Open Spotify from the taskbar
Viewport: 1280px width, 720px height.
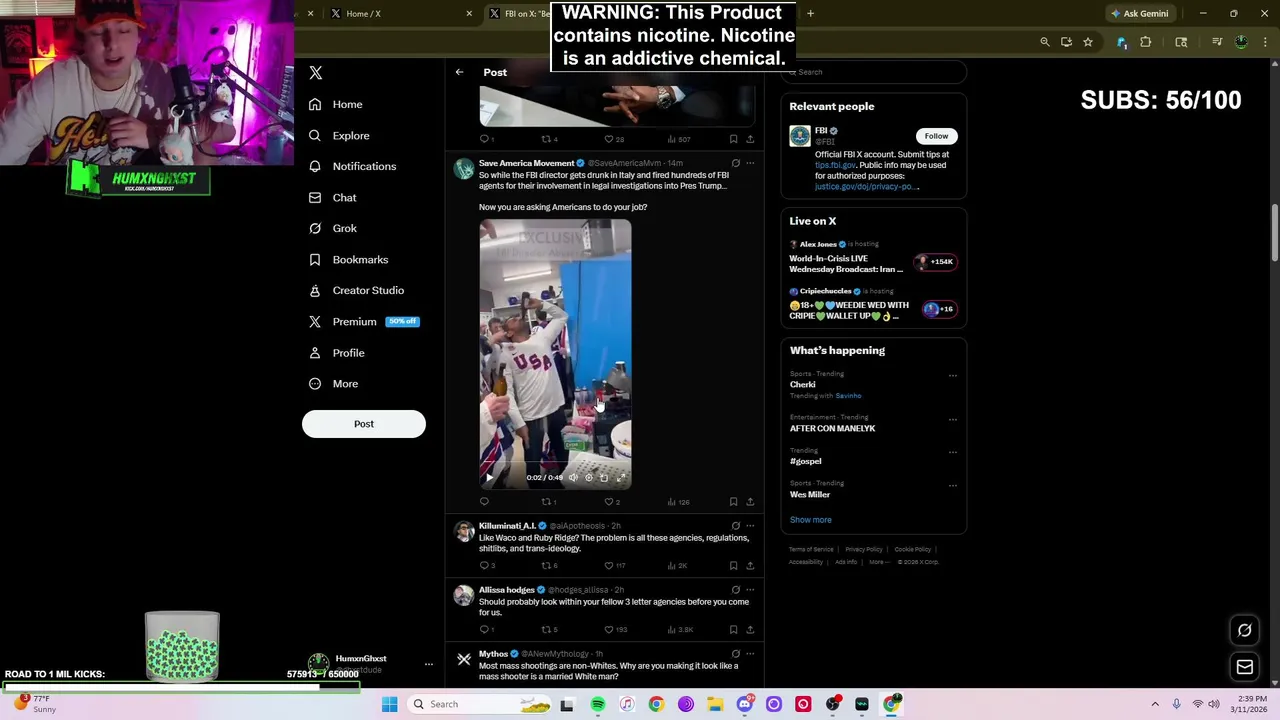[597, 704]
